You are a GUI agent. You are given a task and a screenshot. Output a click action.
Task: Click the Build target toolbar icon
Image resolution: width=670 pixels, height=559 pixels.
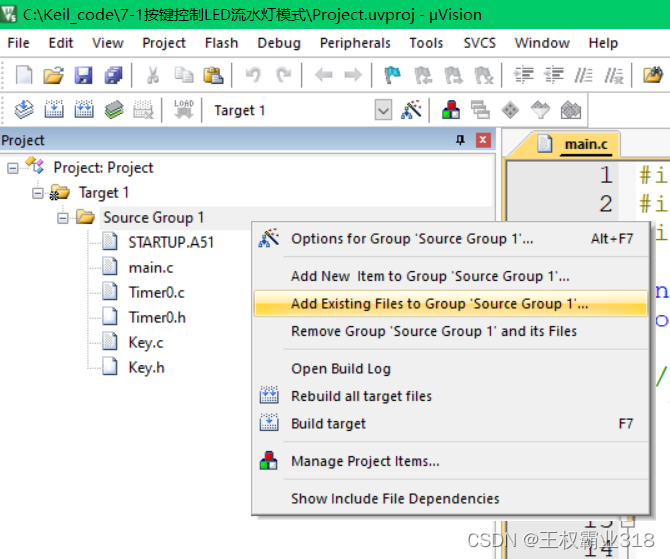[x=54, y=110]
